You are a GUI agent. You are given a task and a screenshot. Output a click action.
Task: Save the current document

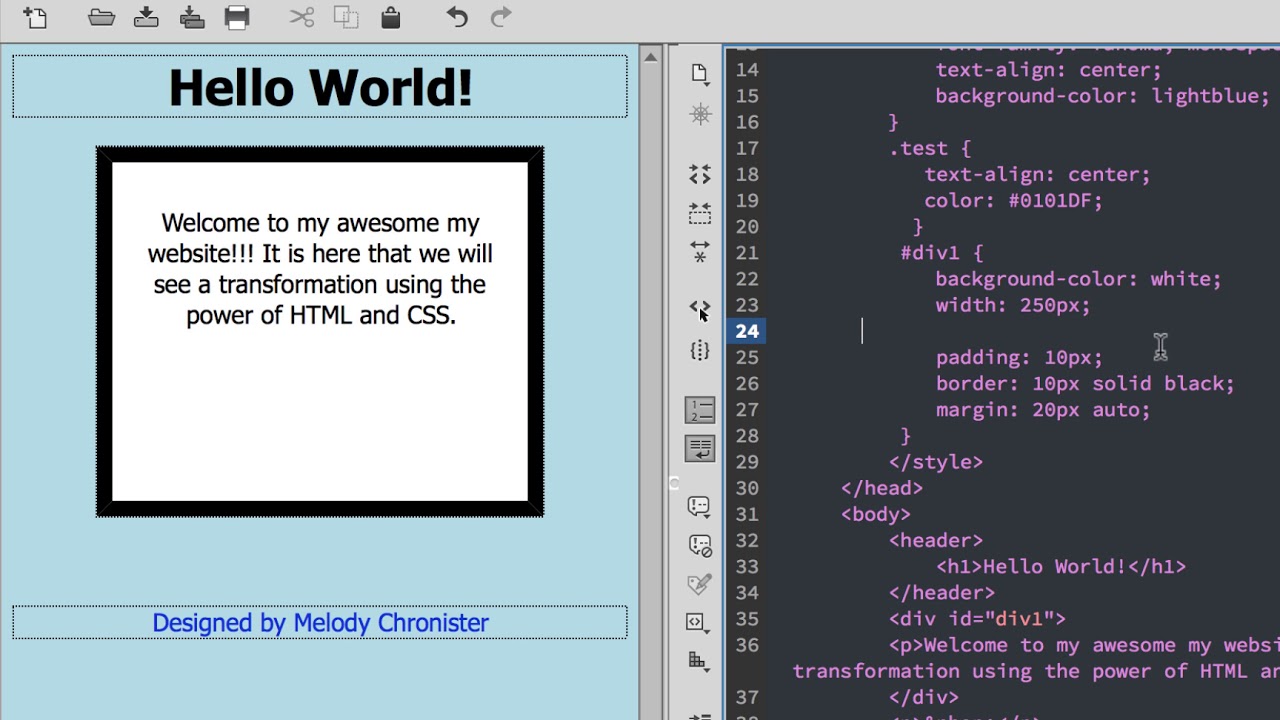point(146,17)
